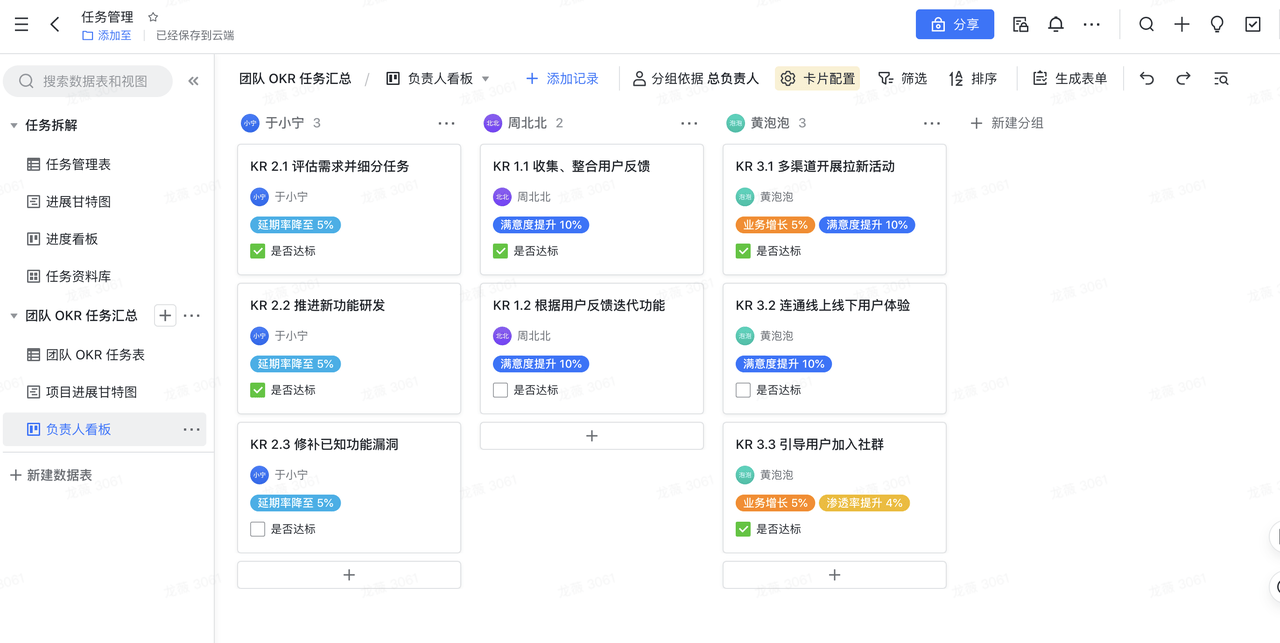Open the 负责人看板 view dropdown arrow
1280x643 pixels.
(x=486, y=79)
